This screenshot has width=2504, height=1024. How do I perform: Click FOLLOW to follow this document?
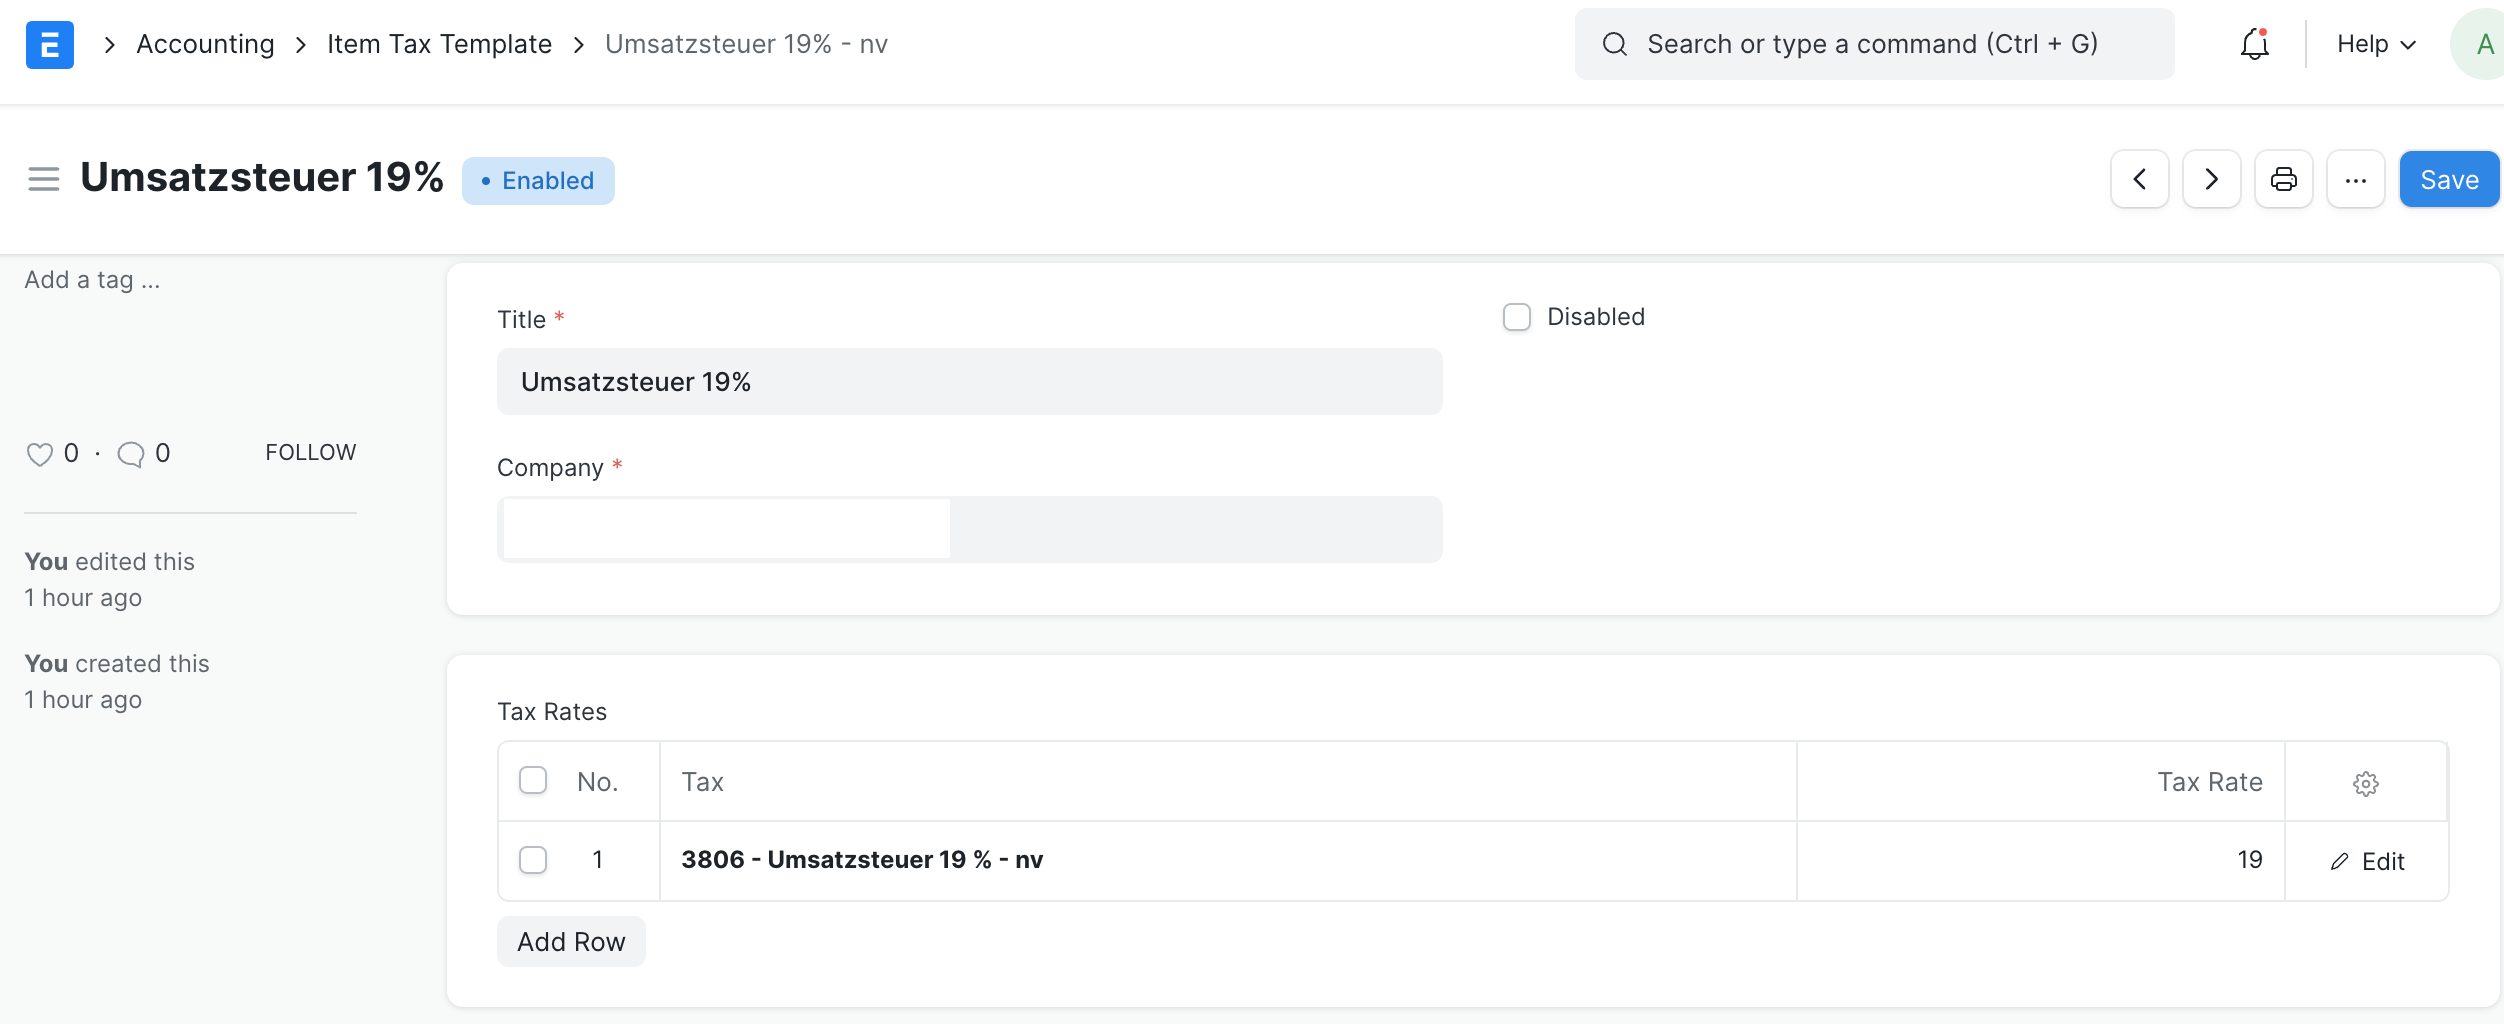tap(310, 452)
